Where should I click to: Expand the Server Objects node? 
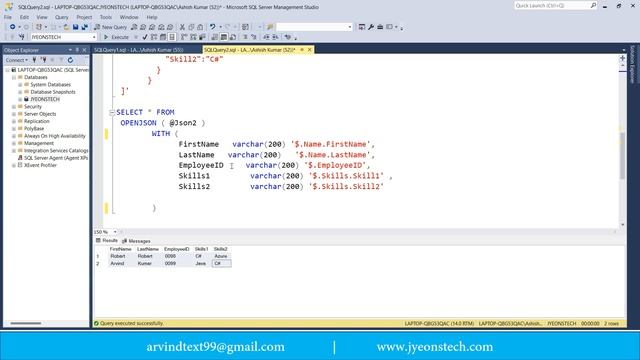(x=14, y=114)
